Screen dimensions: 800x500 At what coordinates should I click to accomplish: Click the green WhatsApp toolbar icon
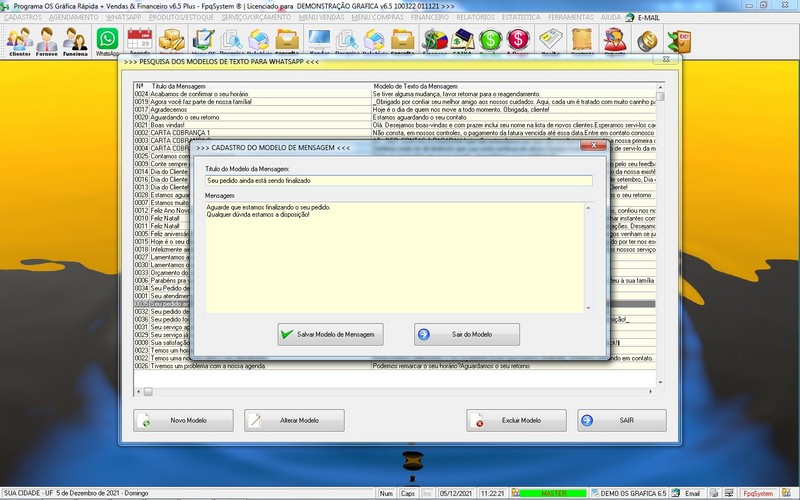(107, 41)
